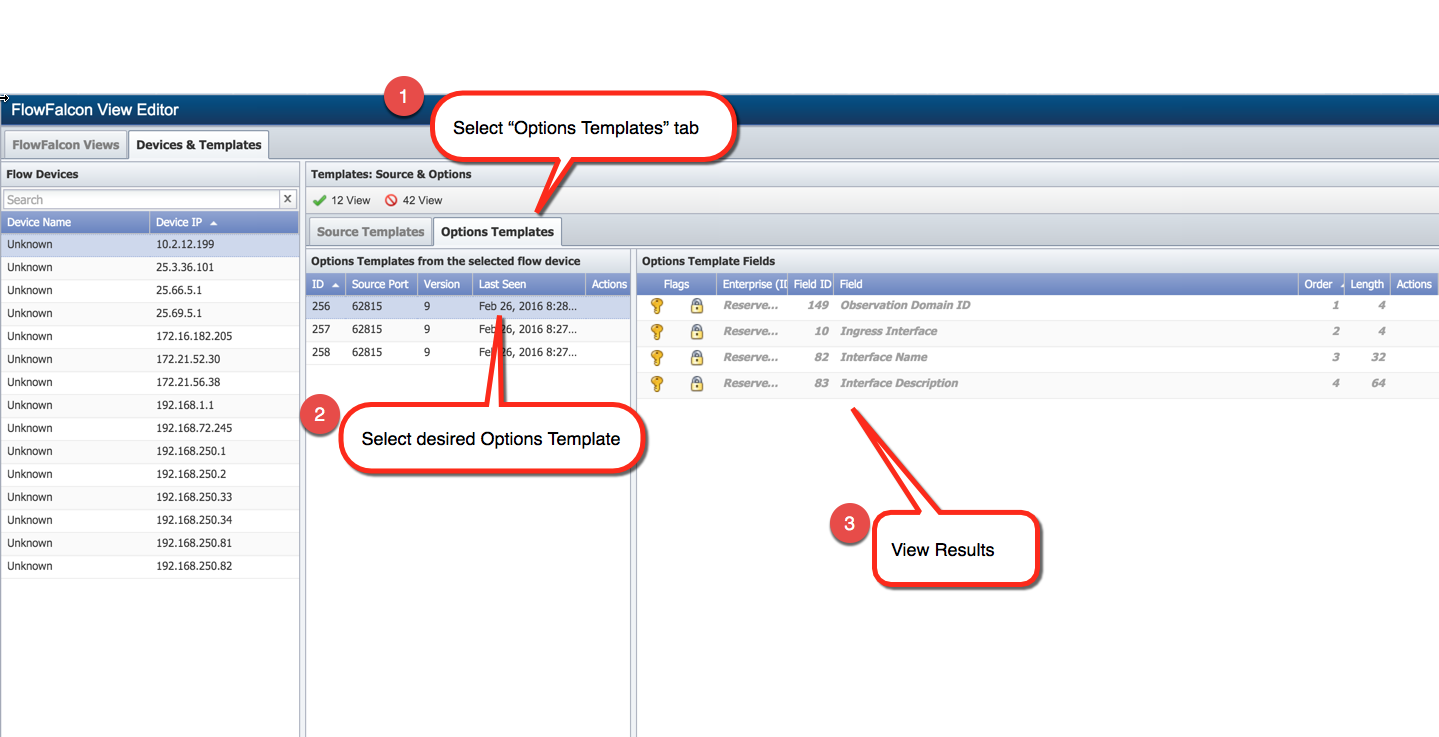Clear the device search with the X button

point(288,199)
